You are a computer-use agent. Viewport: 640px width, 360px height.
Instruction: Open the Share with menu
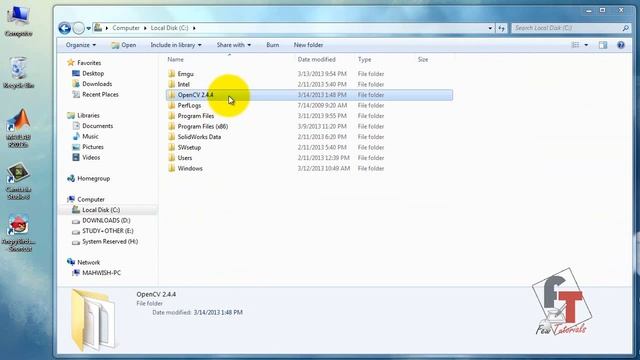click(x=233, y=45)
